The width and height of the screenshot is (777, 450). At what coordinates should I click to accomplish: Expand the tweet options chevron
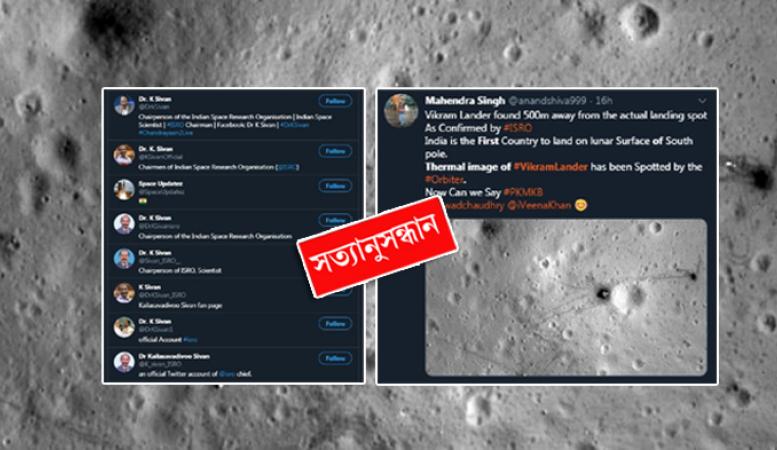(x=702, y=101)
